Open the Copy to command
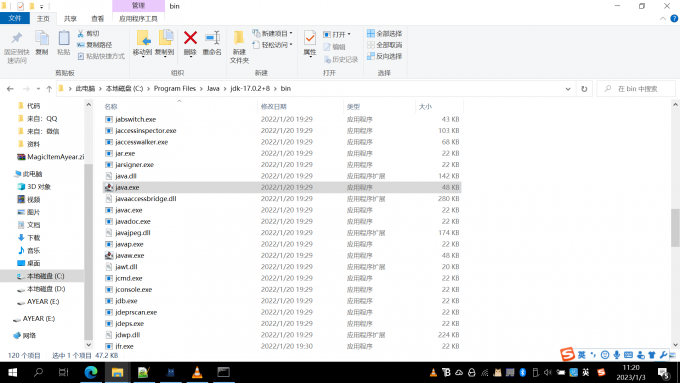The image size is (680, 383). (164, 43)
